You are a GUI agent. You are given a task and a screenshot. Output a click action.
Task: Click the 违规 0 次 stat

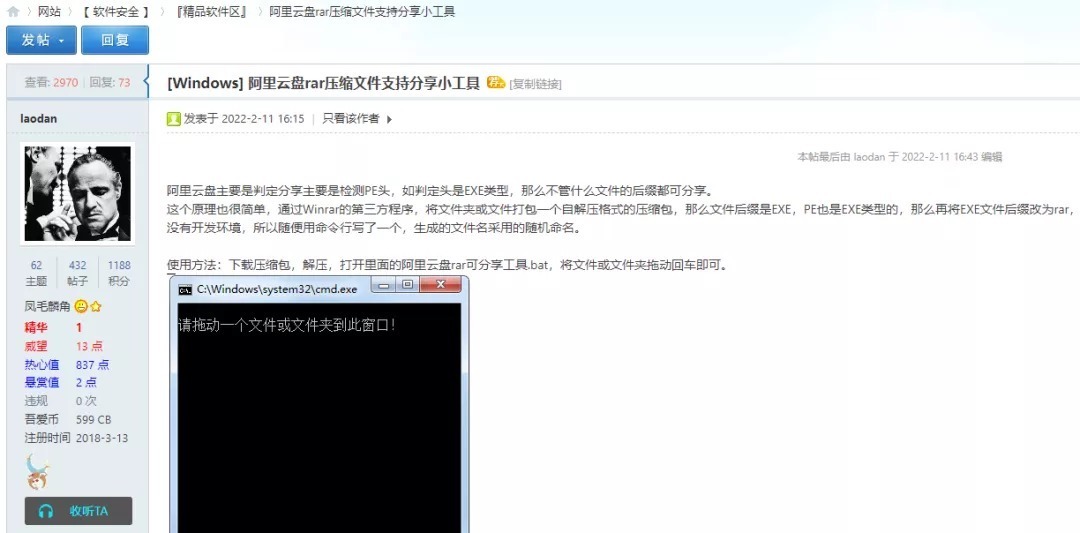61,401
